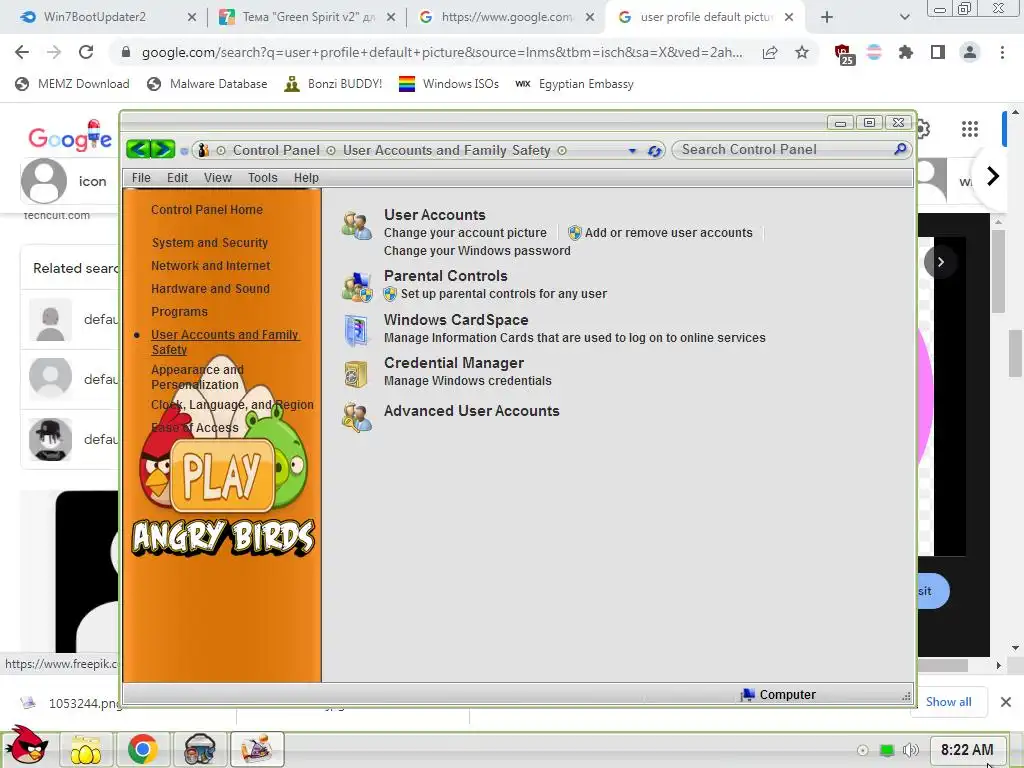Open the File menu
Image resolution: width=1024 pixels, height=768 pixels.
click(x=141, y=178)
